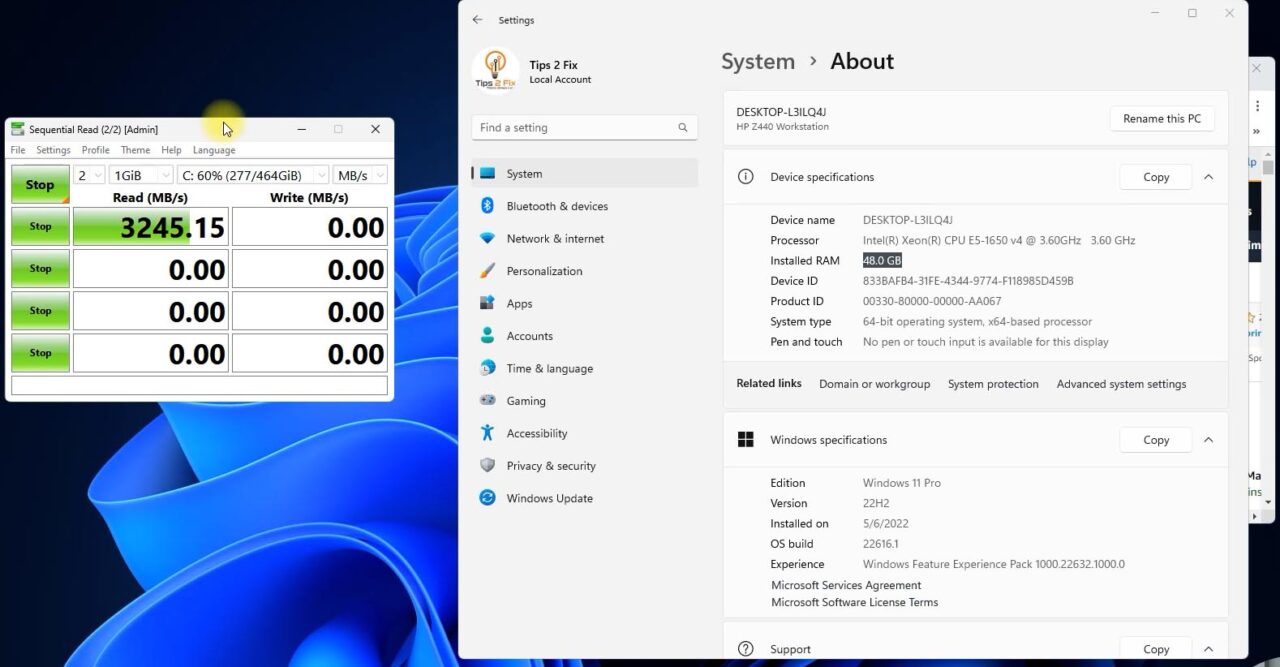Click the Windows specifications logo icon
Screen dimensions: 1280x667
coord(745,440)
